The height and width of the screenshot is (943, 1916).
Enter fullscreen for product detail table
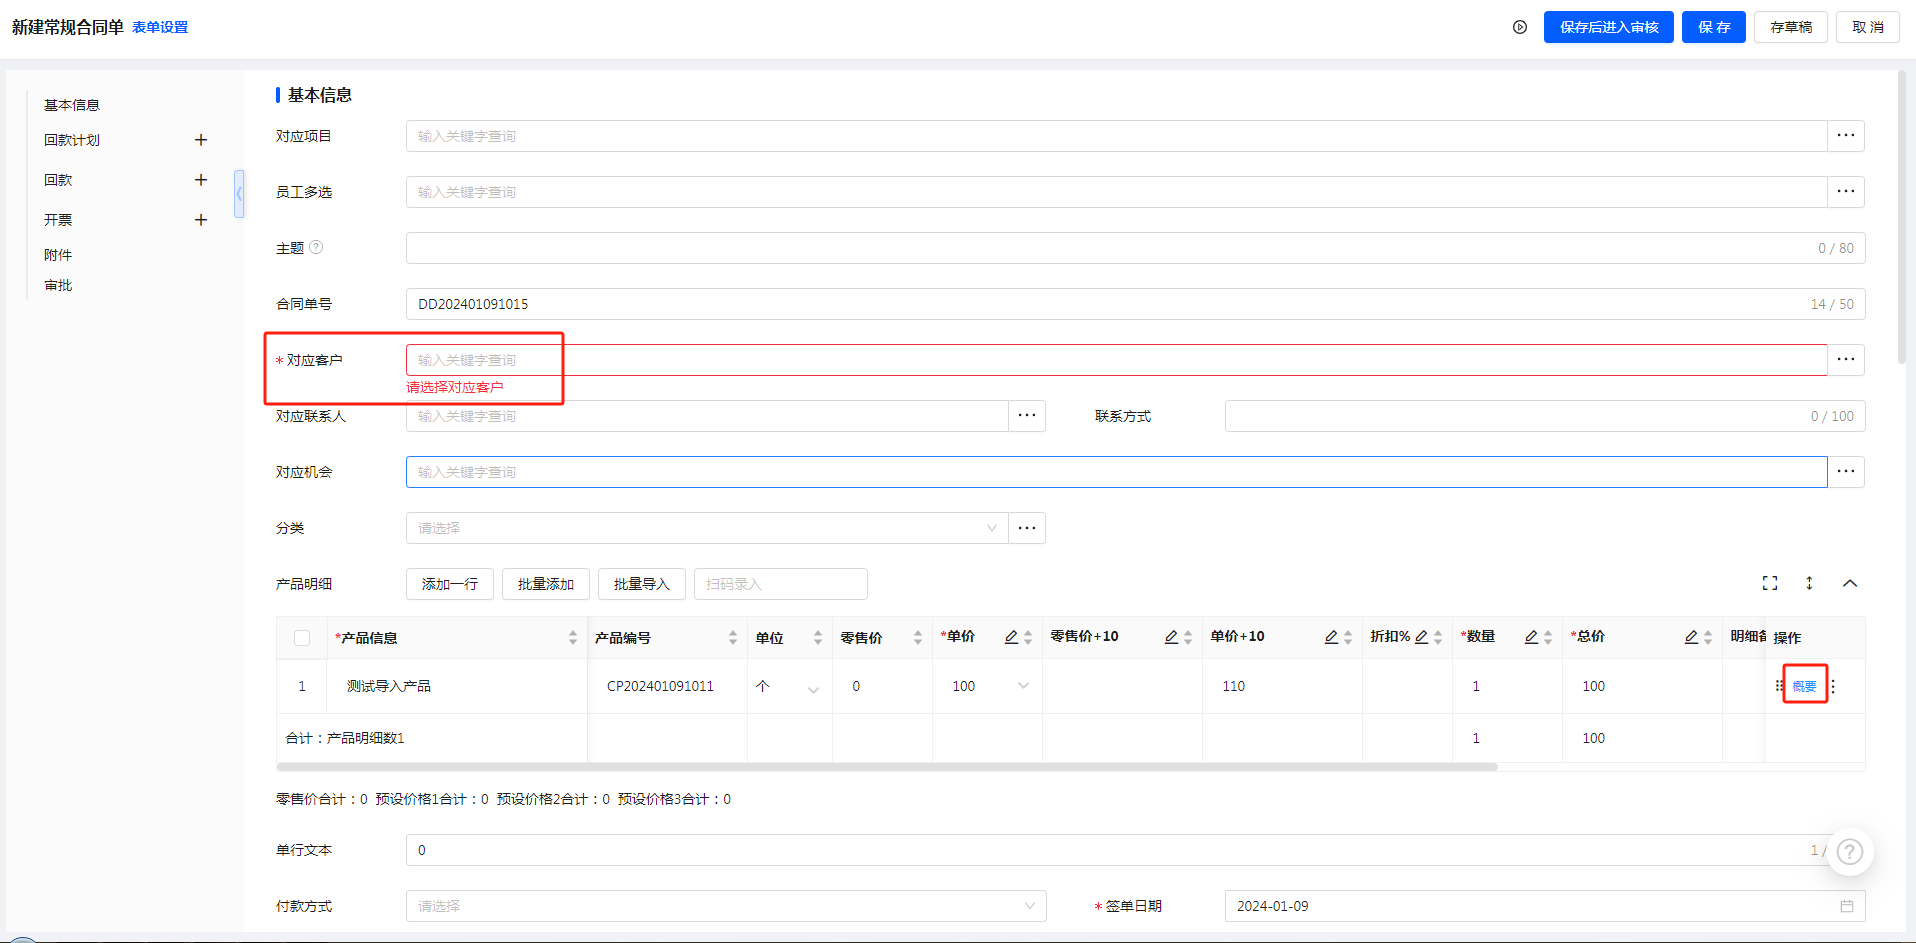click(1770, 583)
